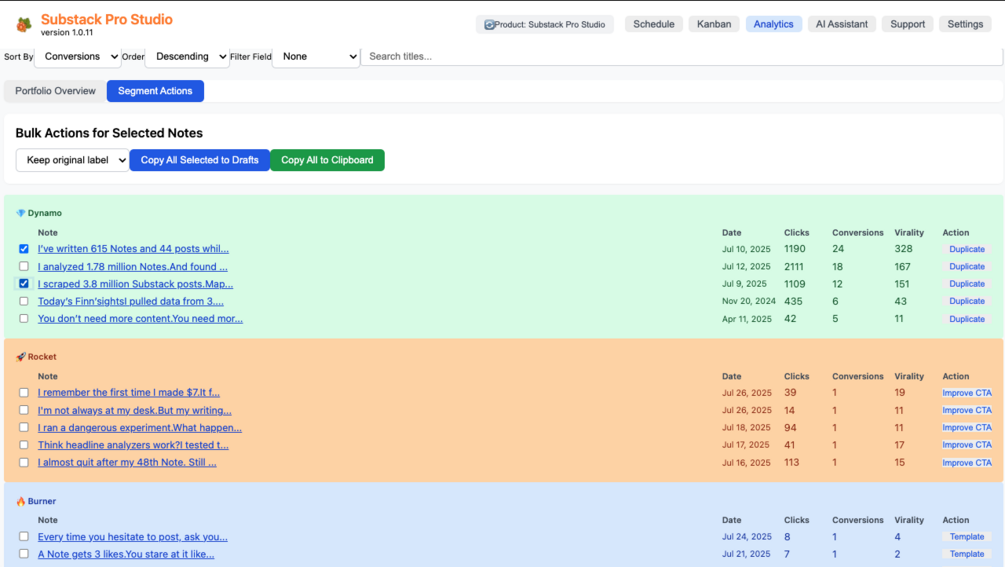
Task: Switch to the Portfolio Overview tab
Action: coord(55,91)
